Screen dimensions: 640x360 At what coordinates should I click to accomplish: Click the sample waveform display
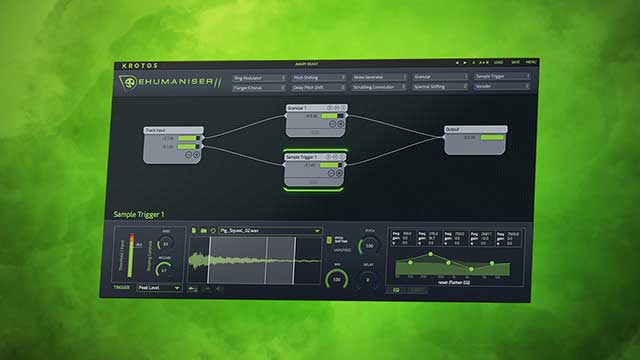[x=254, y=260]
